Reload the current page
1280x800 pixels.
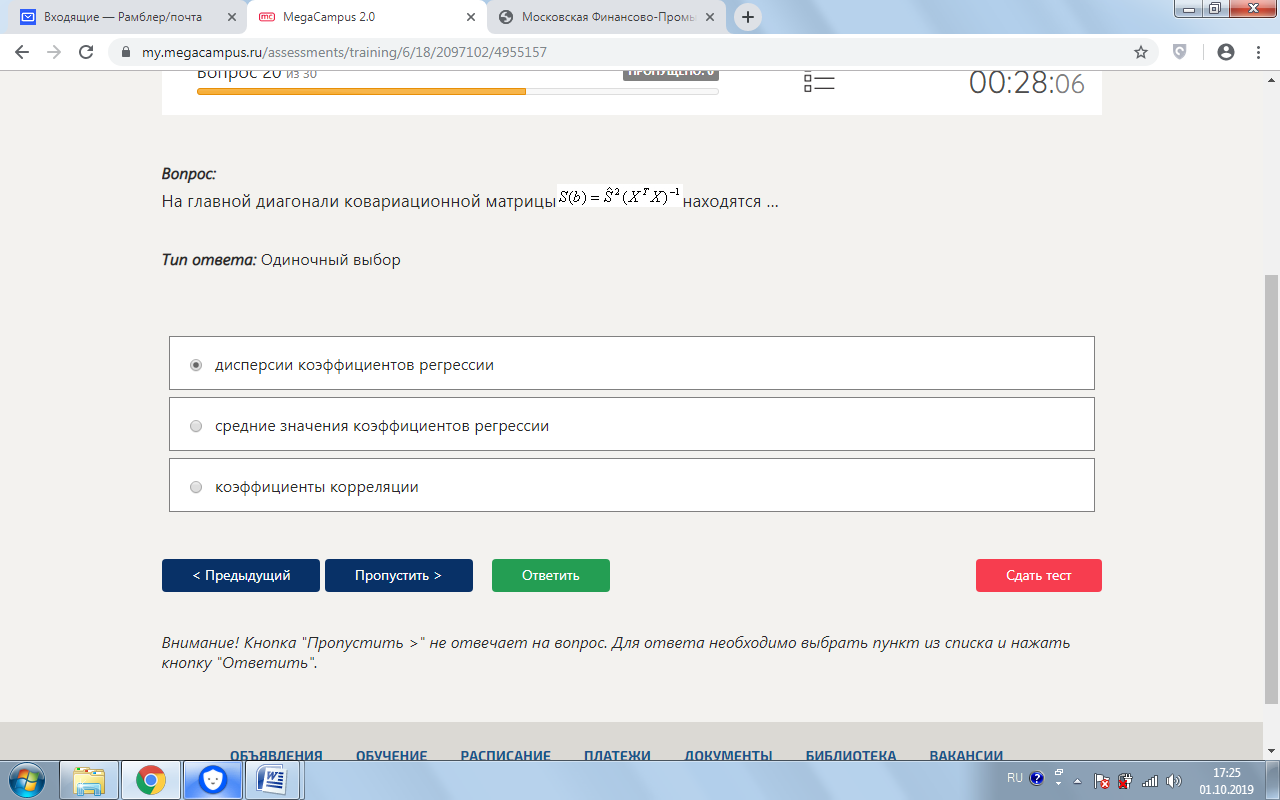(x=86, y=52)
